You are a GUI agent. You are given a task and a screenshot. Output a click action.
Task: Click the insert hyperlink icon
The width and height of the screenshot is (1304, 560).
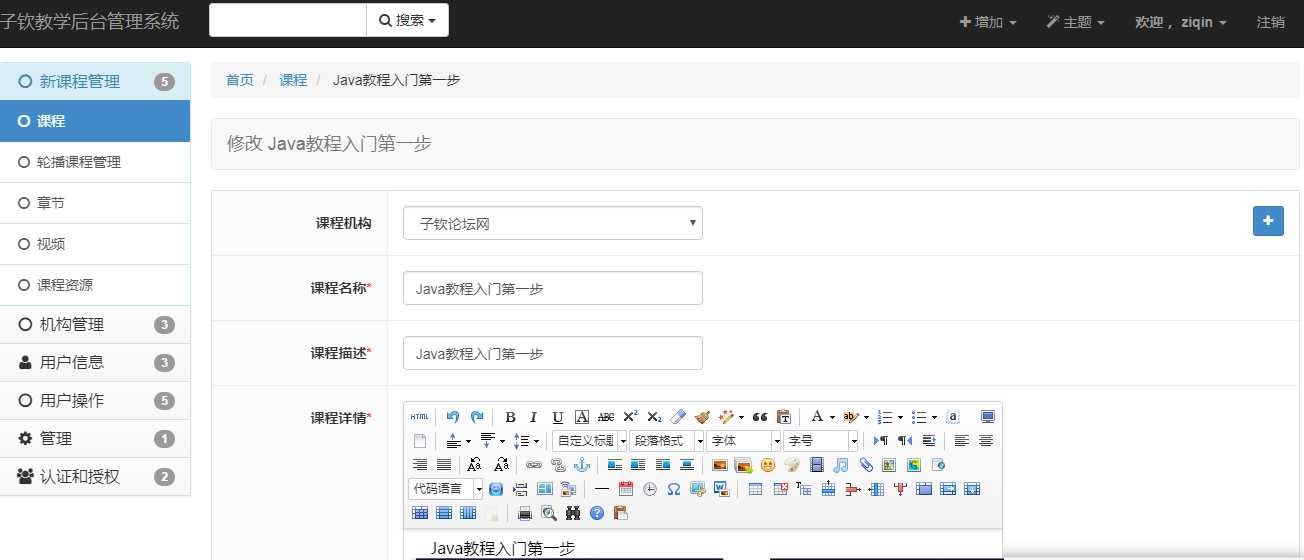[x=534, y=465]
